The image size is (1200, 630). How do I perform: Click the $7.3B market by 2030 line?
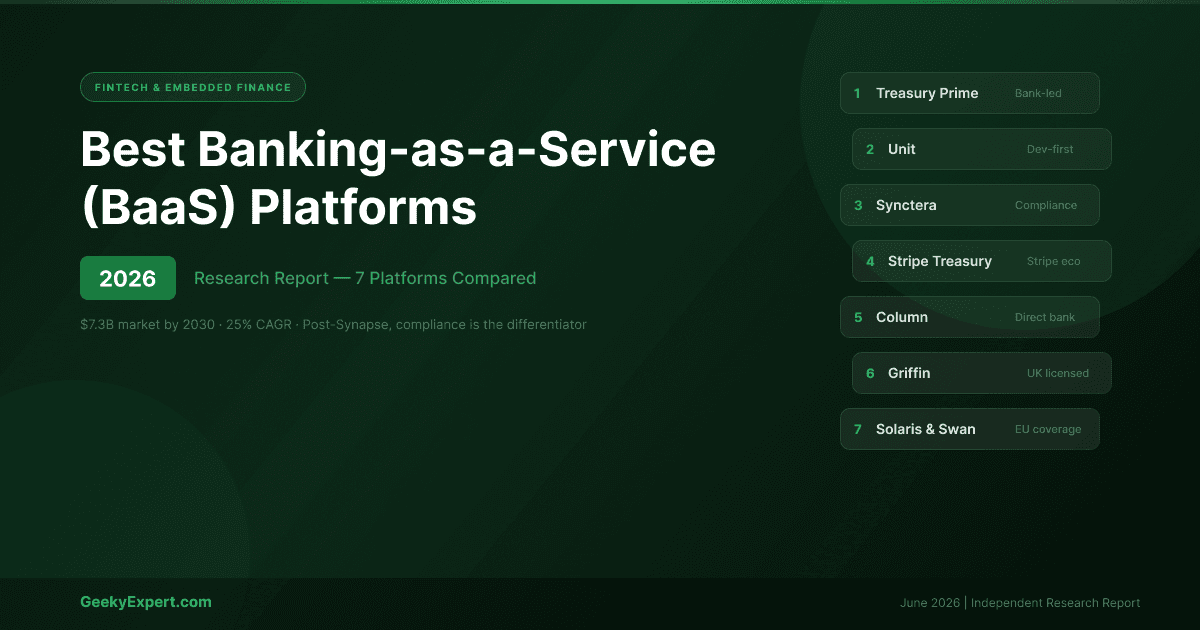click(x=333, y=325)
